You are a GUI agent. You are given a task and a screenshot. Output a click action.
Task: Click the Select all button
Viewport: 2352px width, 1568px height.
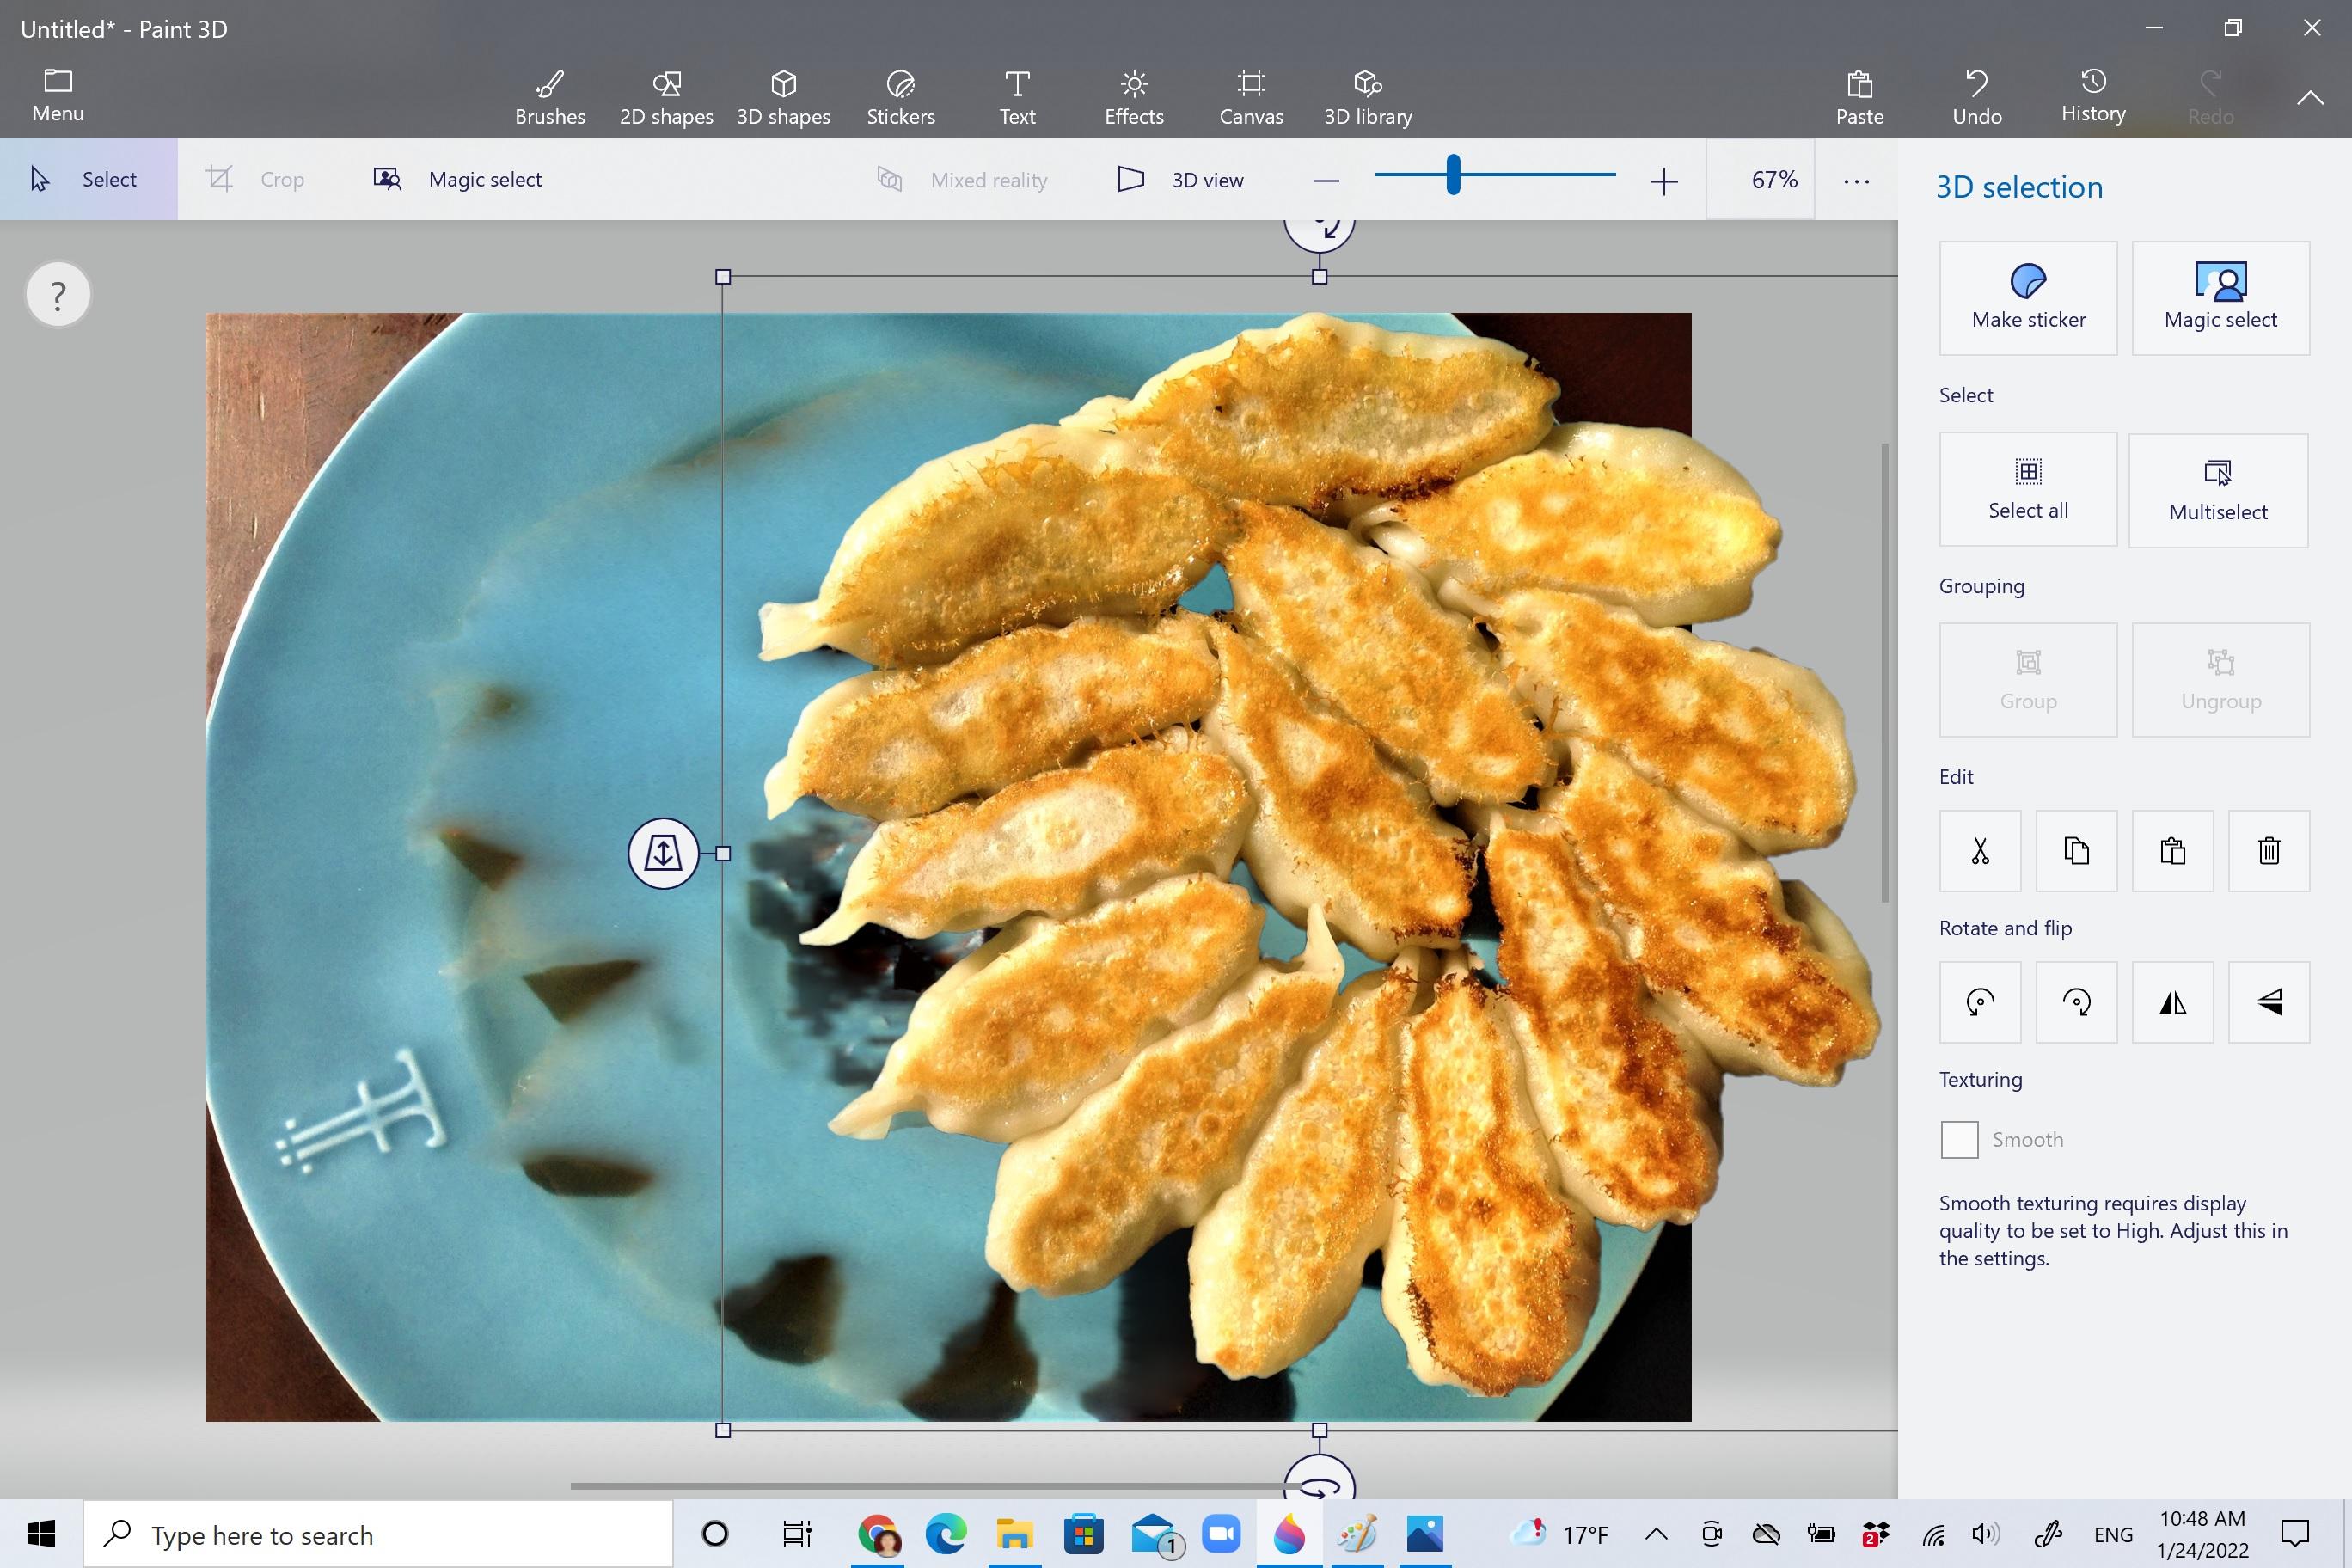pyautogui.click(x=2027, y=489)
